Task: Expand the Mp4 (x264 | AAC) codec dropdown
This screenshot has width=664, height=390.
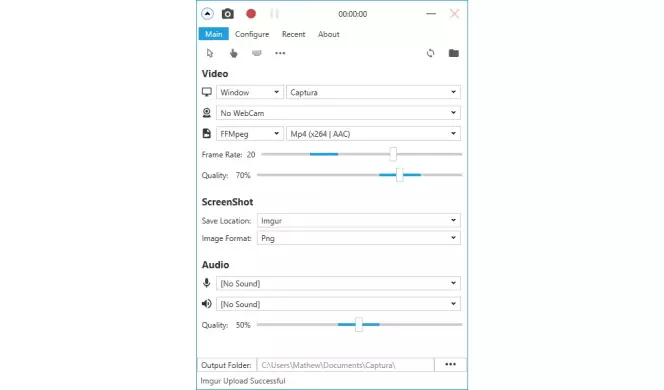Action: pyautogui.click(x=373, y=133)
